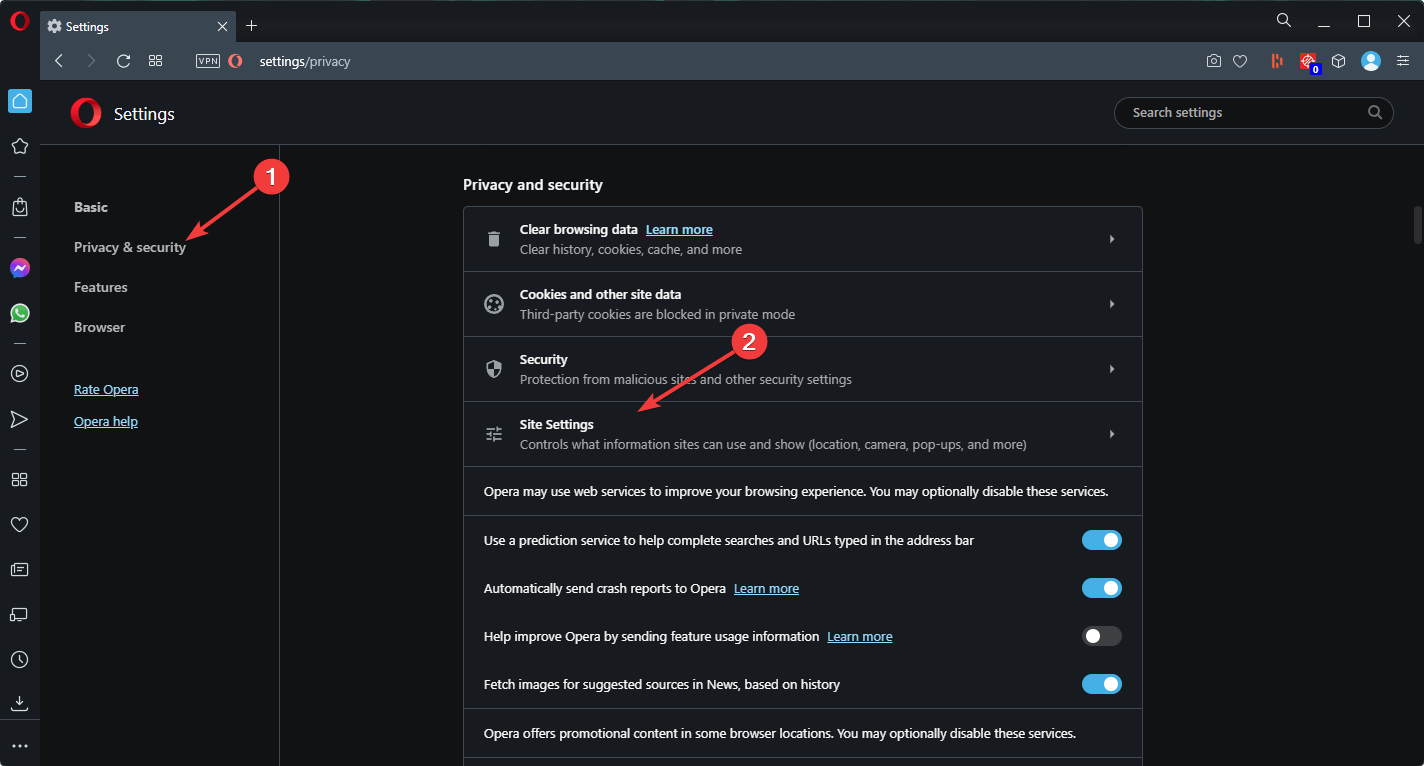Expand the Clear browsing data row arrow
The image size is (1424, 766).
click(1112, 239)
